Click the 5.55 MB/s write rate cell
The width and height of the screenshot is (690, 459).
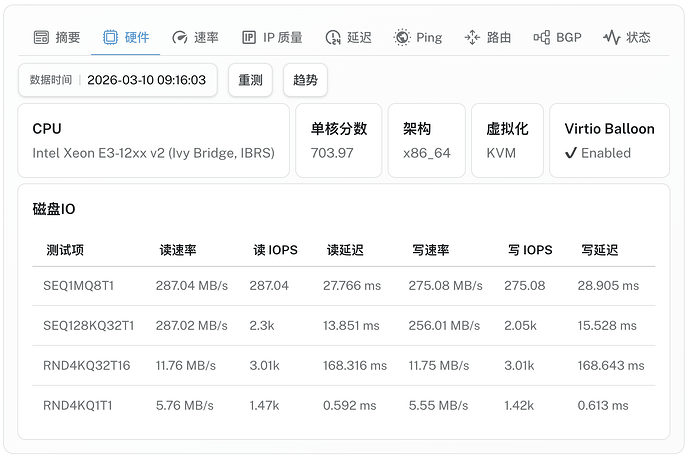438,405
